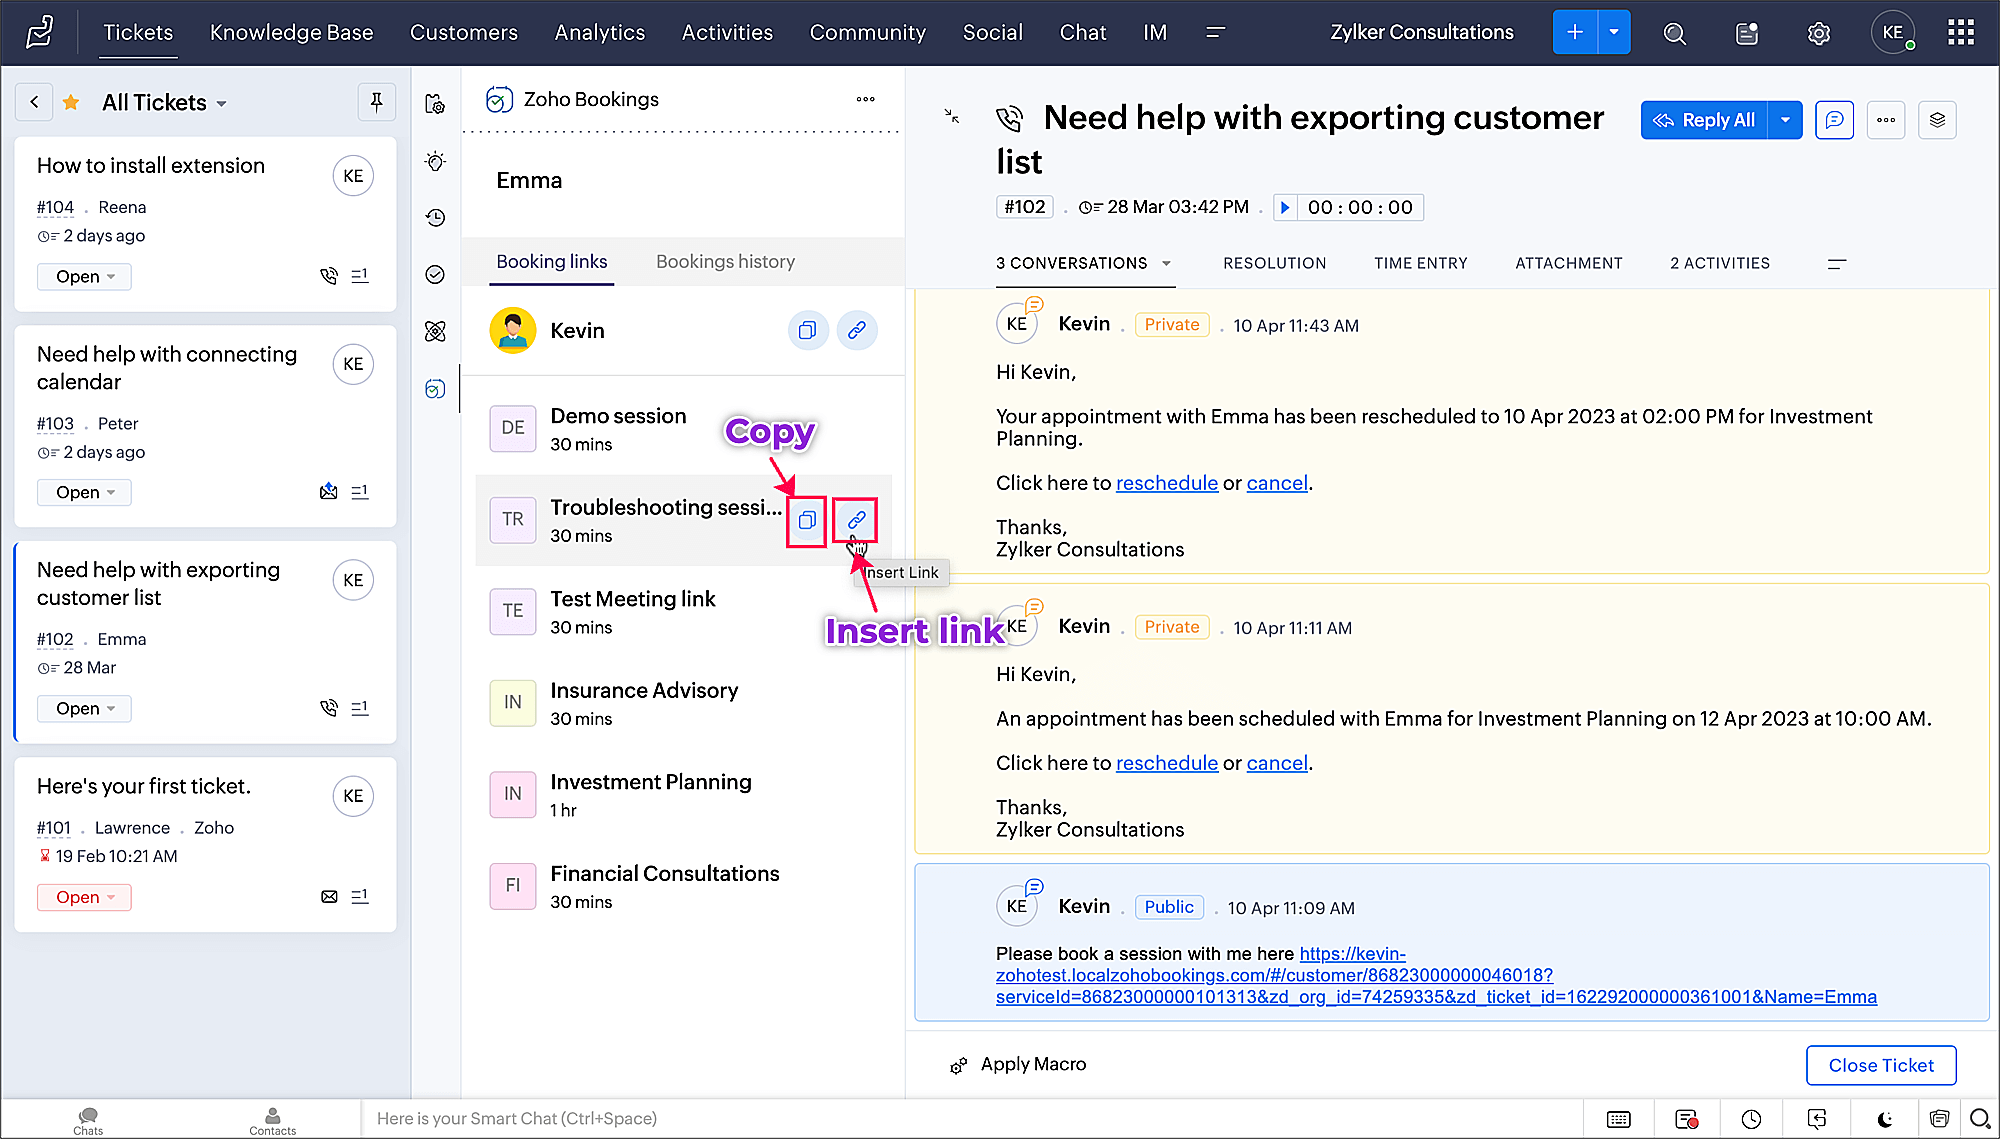Copy the Troubleshooting session booking link

806,520
